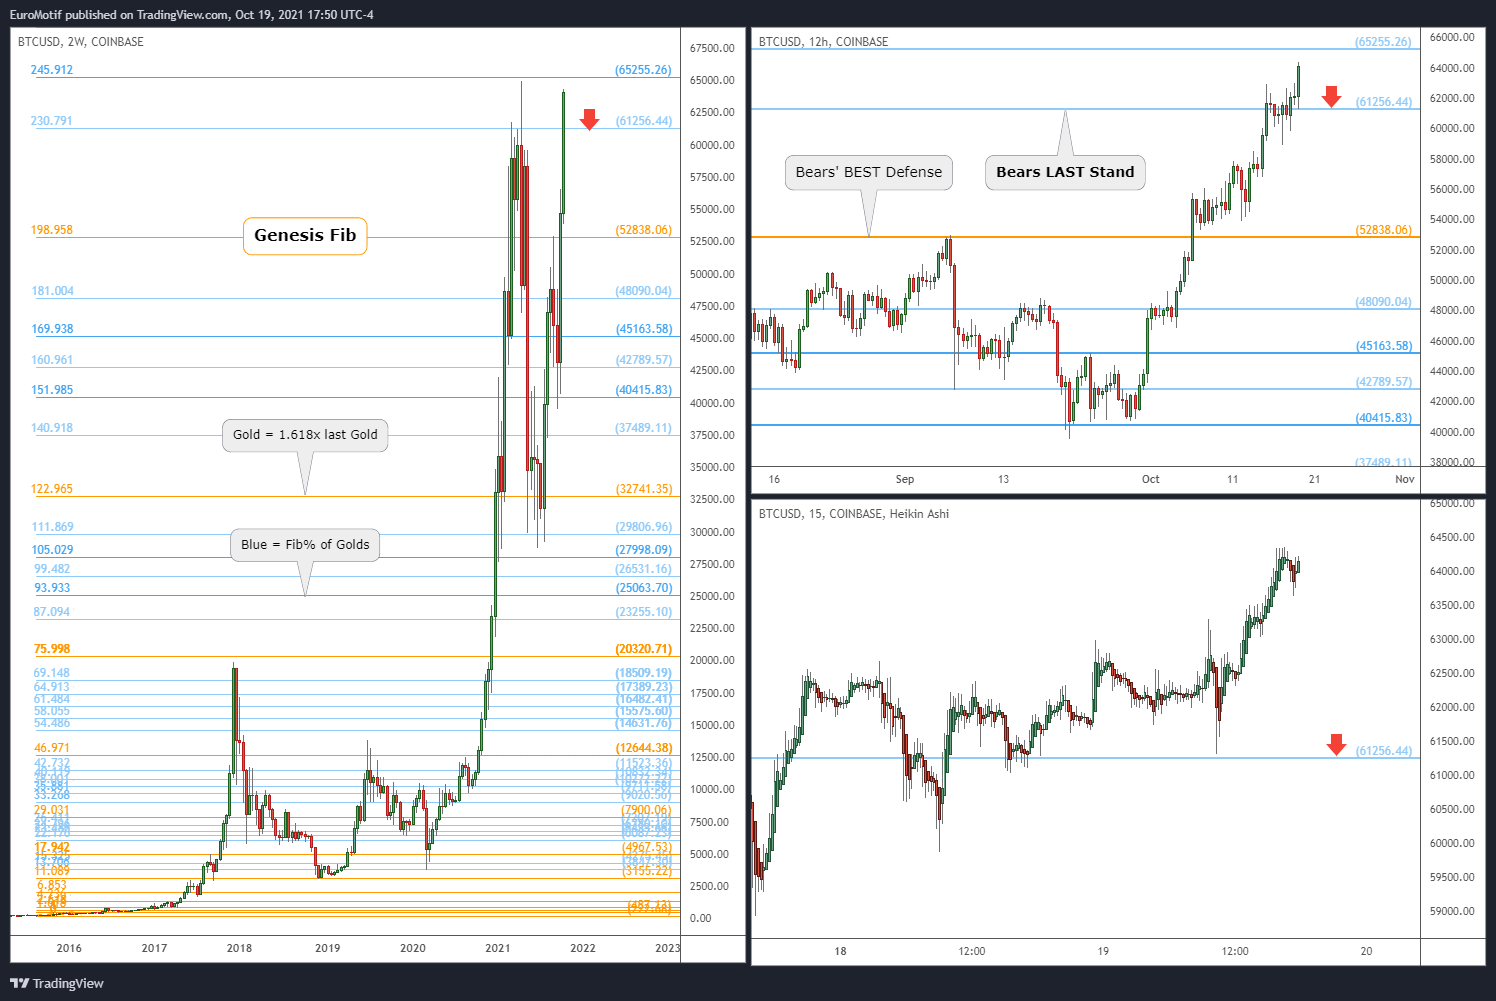This screenshot has width=1496, height=1001.
Task: Click the Oct date axis label
Action: coord(1151,479)
